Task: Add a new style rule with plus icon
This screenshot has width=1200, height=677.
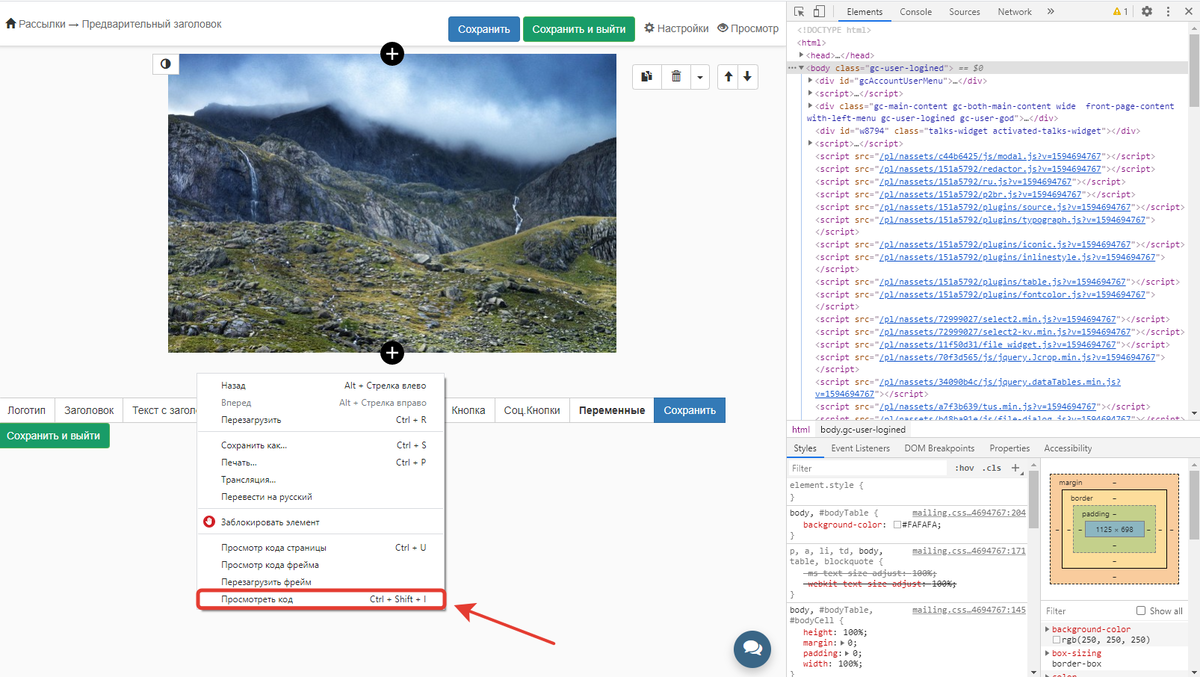Action: [x=1015, y=468]
